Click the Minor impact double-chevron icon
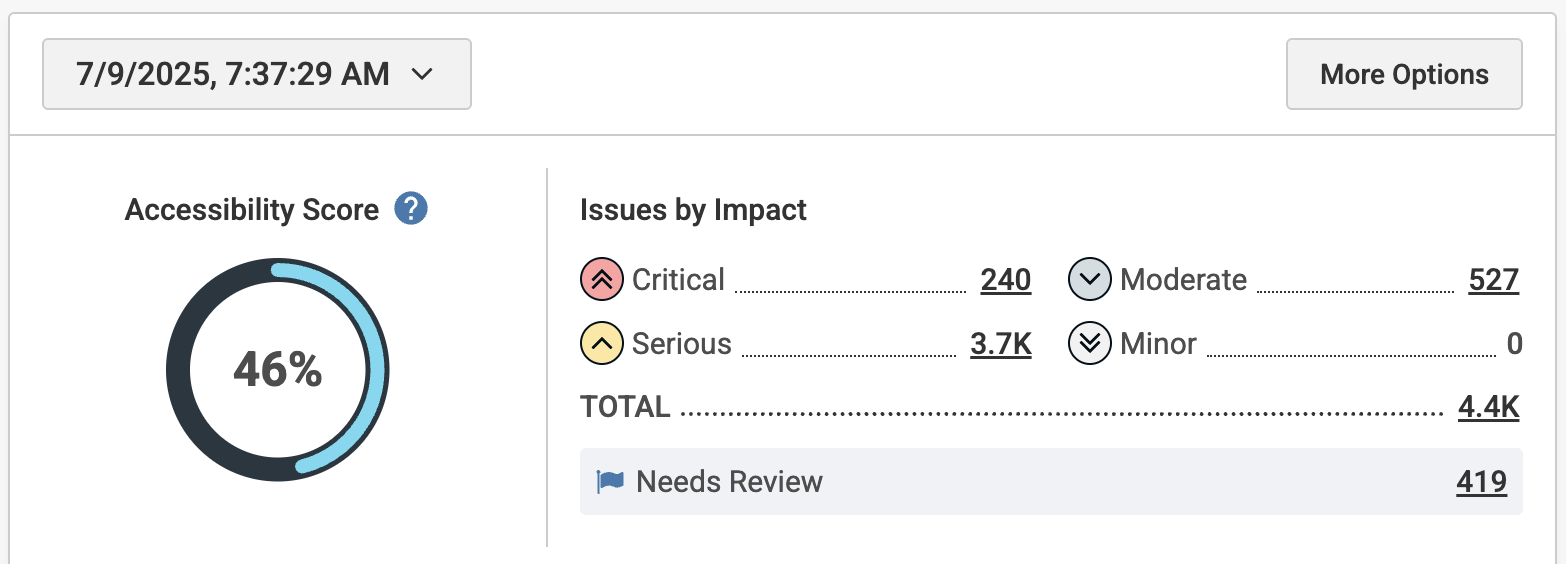The height and width of the screenshot is (564, 1566). coord(1089,344)
